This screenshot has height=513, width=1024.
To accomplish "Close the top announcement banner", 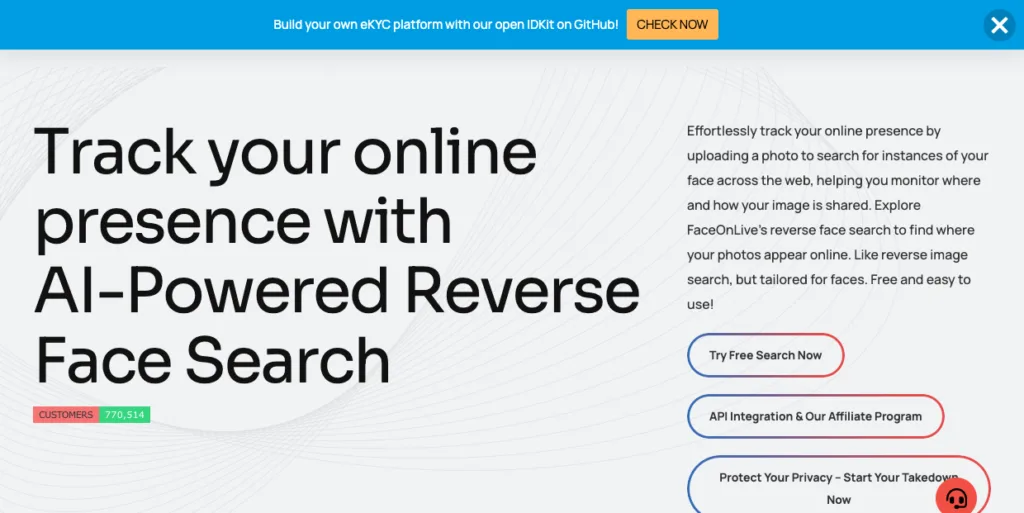I will tap(999, 25).
